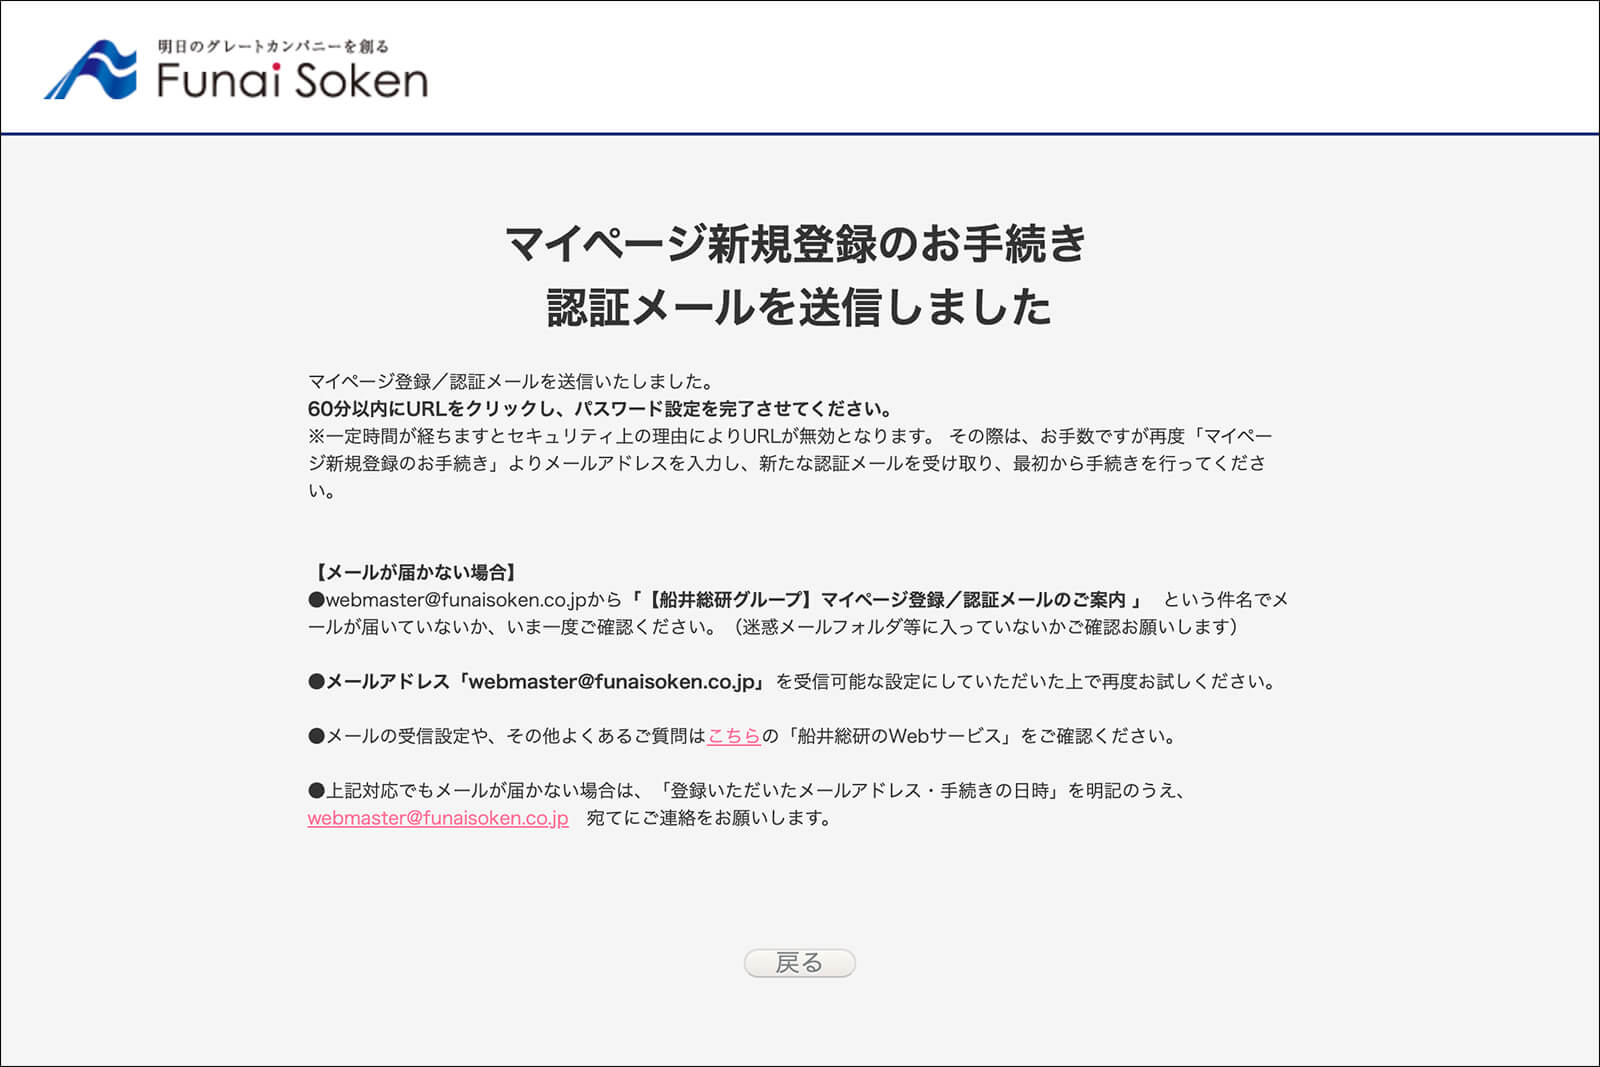The width and height of the screenshot is (1600, 1067).
Task: Click the bold subject 【船井総研グループ】マイページ登録／認証メールのご案内
Action: (886, 600)
